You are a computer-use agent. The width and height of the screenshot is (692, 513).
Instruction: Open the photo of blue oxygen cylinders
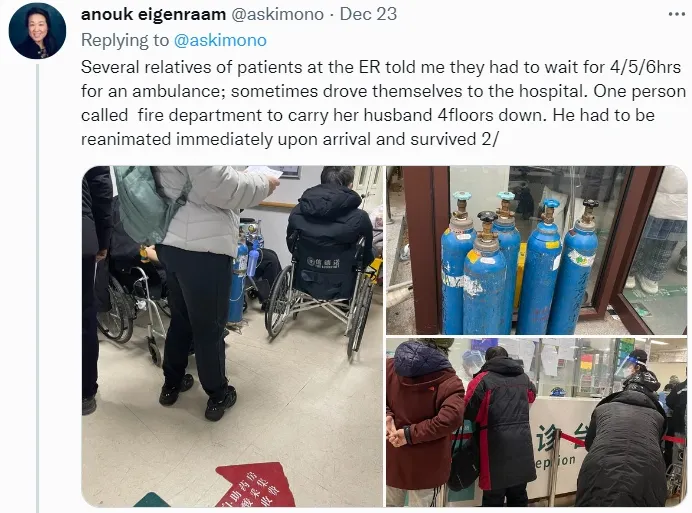tap(537, 250)
